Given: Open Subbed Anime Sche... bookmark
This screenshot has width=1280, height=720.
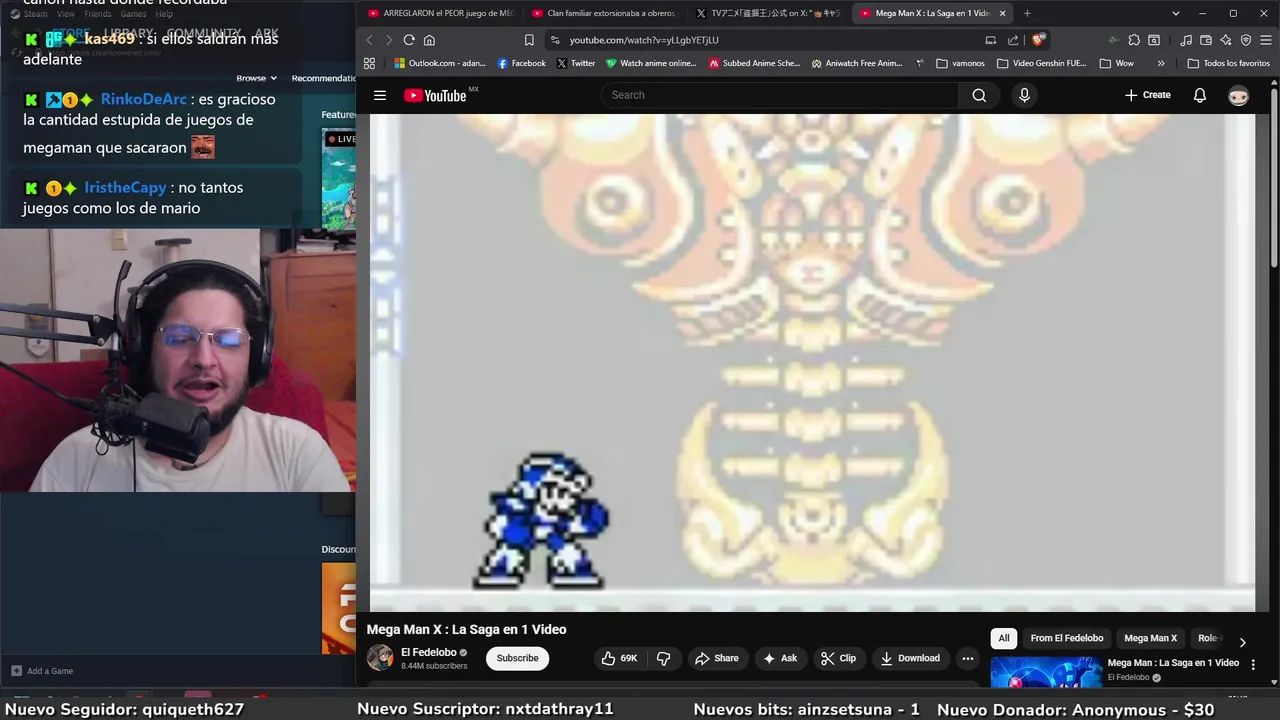Looking at the screenshot, I should click(755, 63).
